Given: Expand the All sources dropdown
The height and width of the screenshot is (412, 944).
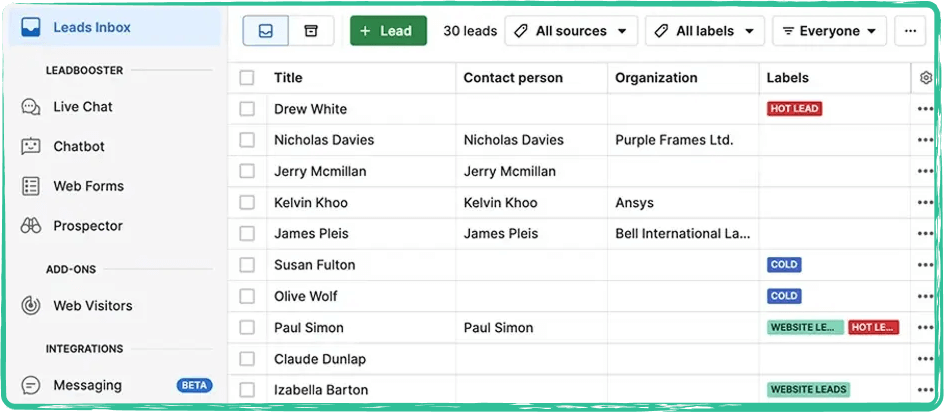Looking at the screenshot, I should tap(571, 31).
